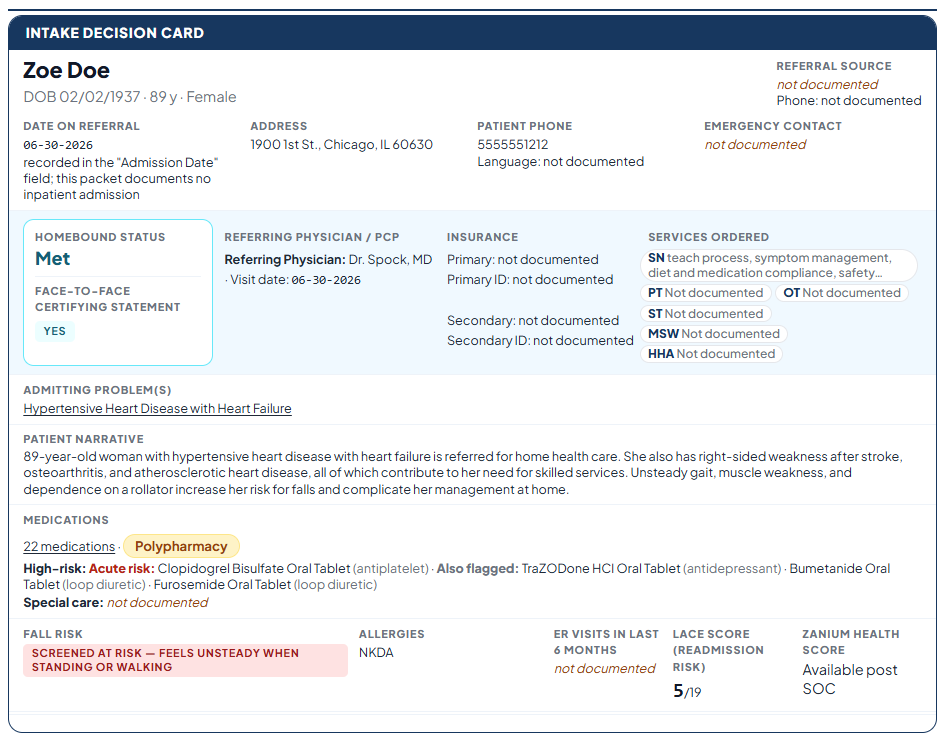Click the Polypharmacy badge

pyautogui.click(x=181, y=547)
